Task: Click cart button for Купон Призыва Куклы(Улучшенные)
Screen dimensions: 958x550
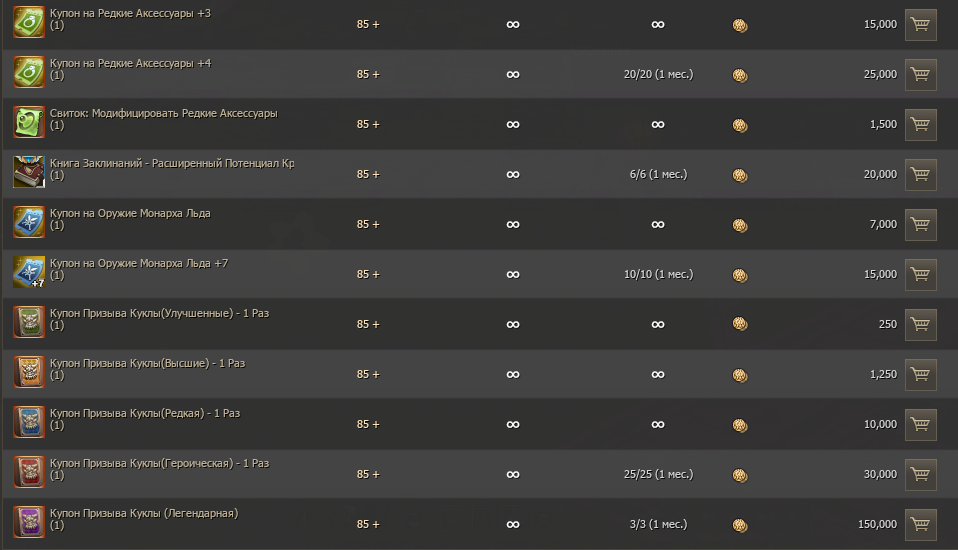Action: (x=920, y=324)
